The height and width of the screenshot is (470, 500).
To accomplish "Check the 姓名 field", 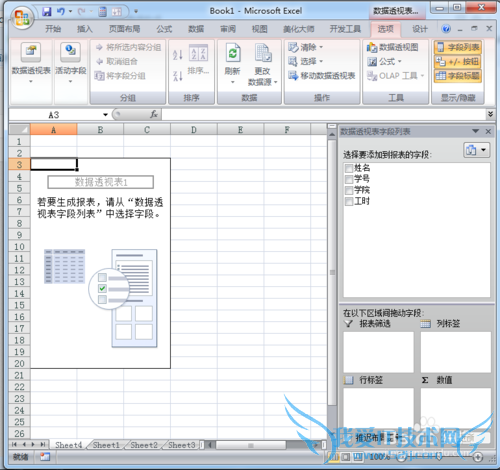I will coord(349,168).
